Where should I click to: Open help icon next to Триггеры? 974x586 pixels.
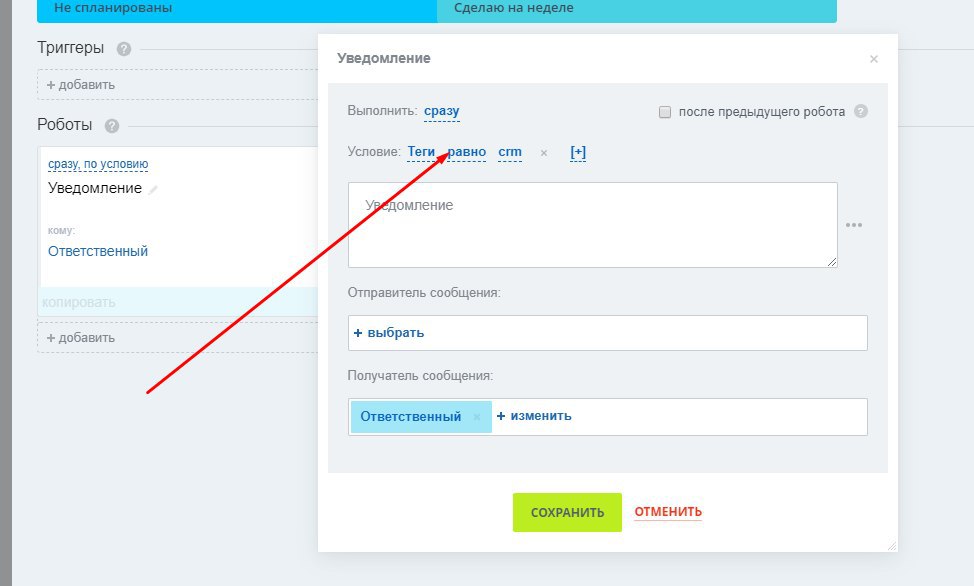pos(124,48)
